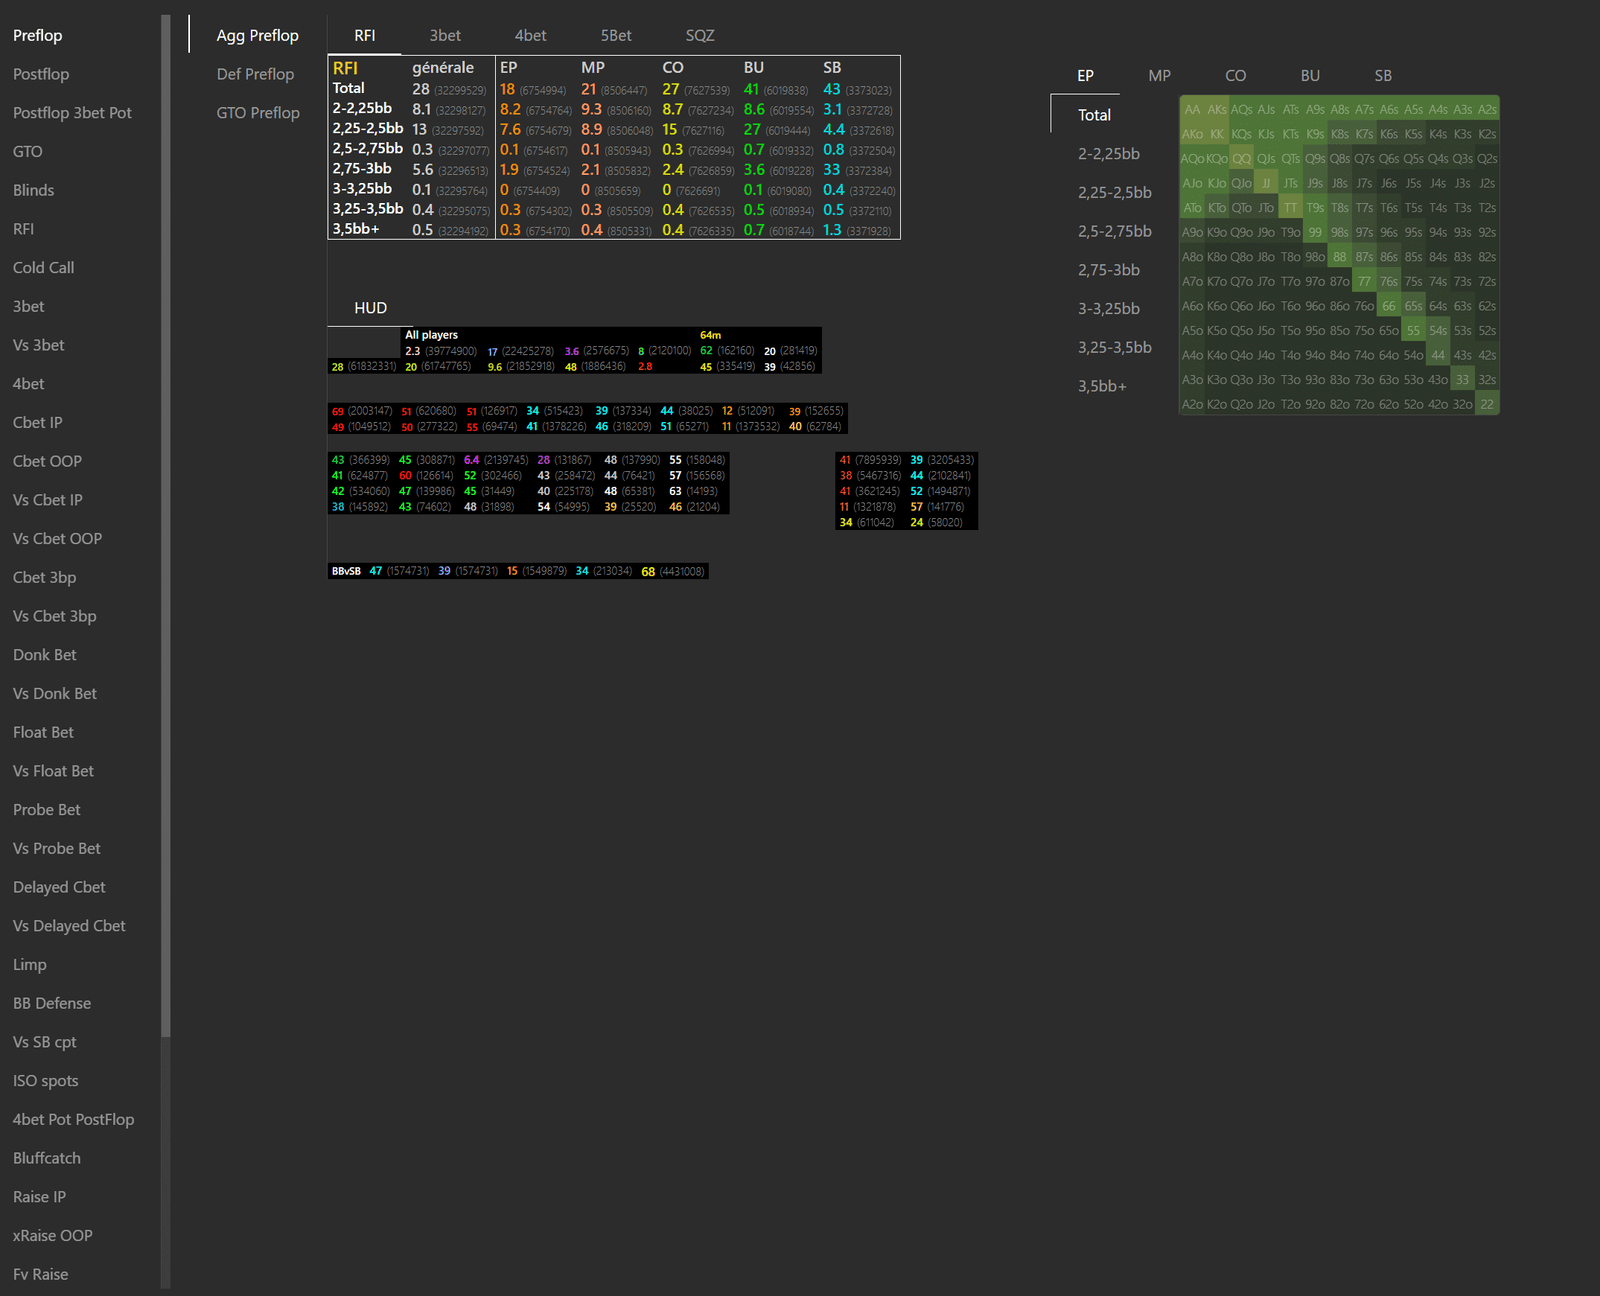
Task: Select 2-2,25bb sizing filter beside grid
Action: pyautogui.click(x=1109, y=154)
